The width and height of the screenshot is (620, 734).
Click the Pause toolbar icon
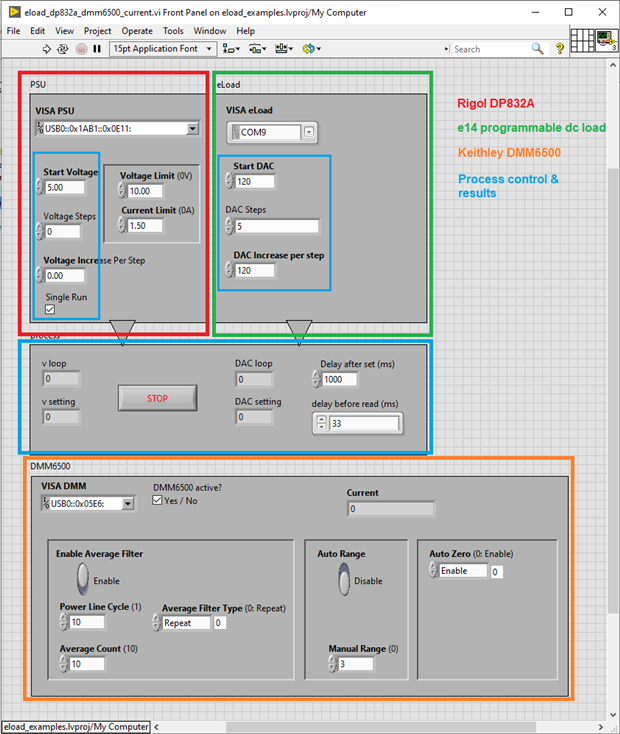click(x=97, y=49)
